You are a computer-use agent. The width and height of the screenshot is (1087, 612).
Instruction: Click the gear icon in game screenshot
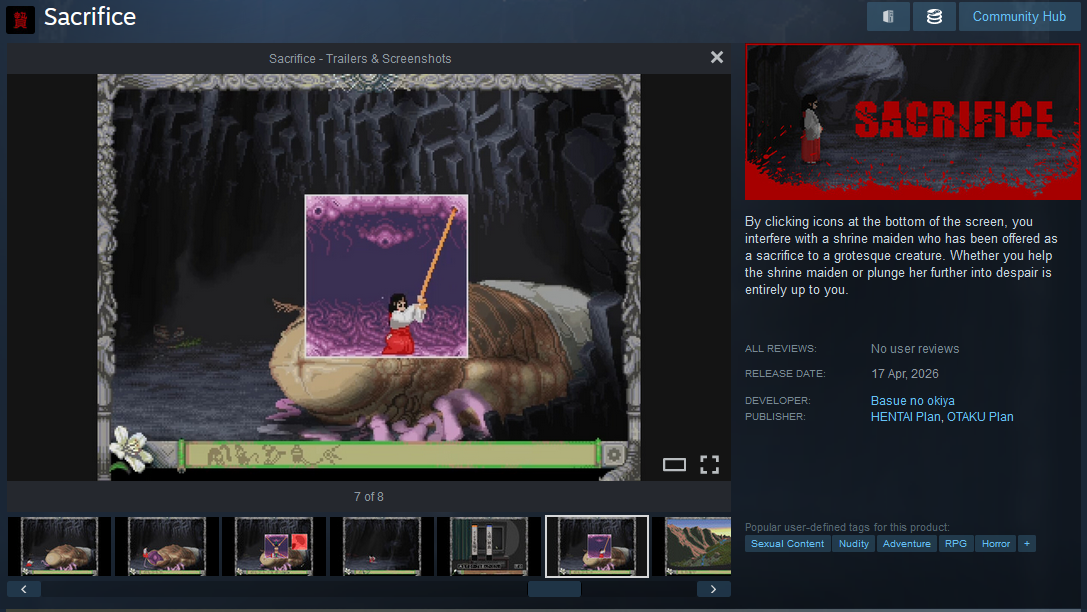tap(614, 455)
